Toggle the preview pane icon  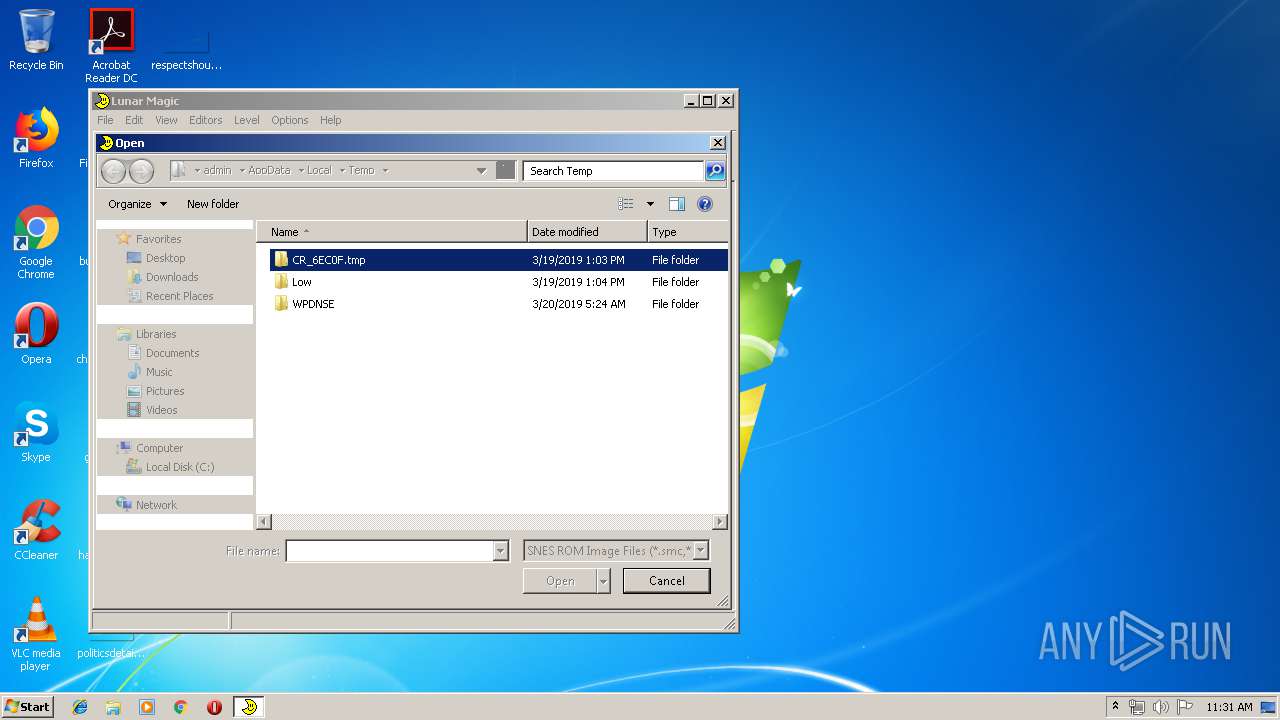pos(677,204)
